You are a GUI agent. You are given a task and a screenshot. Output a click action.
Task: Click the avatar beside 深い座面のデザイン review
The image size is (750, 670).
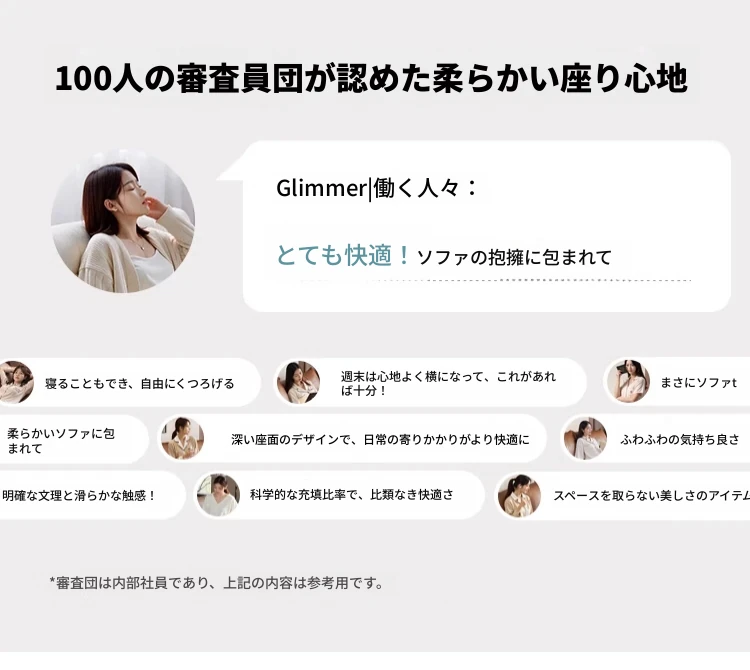coord(182,438)
